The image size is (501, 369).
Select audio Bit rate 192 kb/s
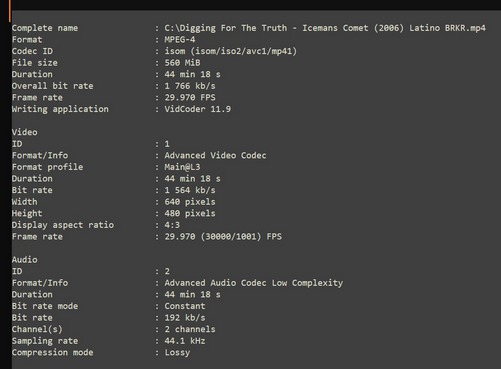point(185,318)
